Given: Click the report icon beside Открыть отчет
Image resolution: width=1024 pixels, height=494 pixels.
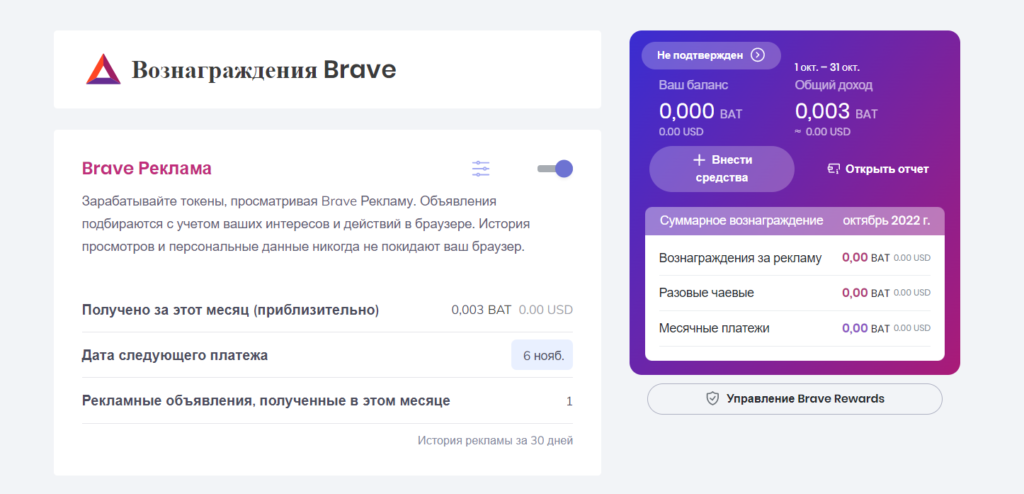Looking at the screenshot, I should (833, 169).
